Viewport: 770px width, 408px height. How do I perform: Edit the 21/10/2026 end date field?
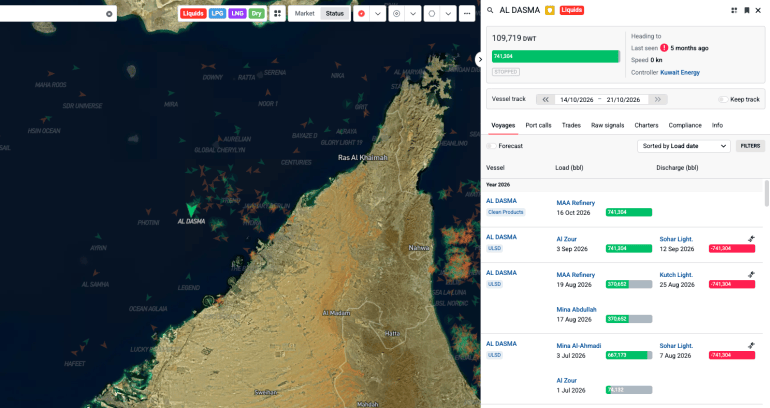click(x=623, y=99)
